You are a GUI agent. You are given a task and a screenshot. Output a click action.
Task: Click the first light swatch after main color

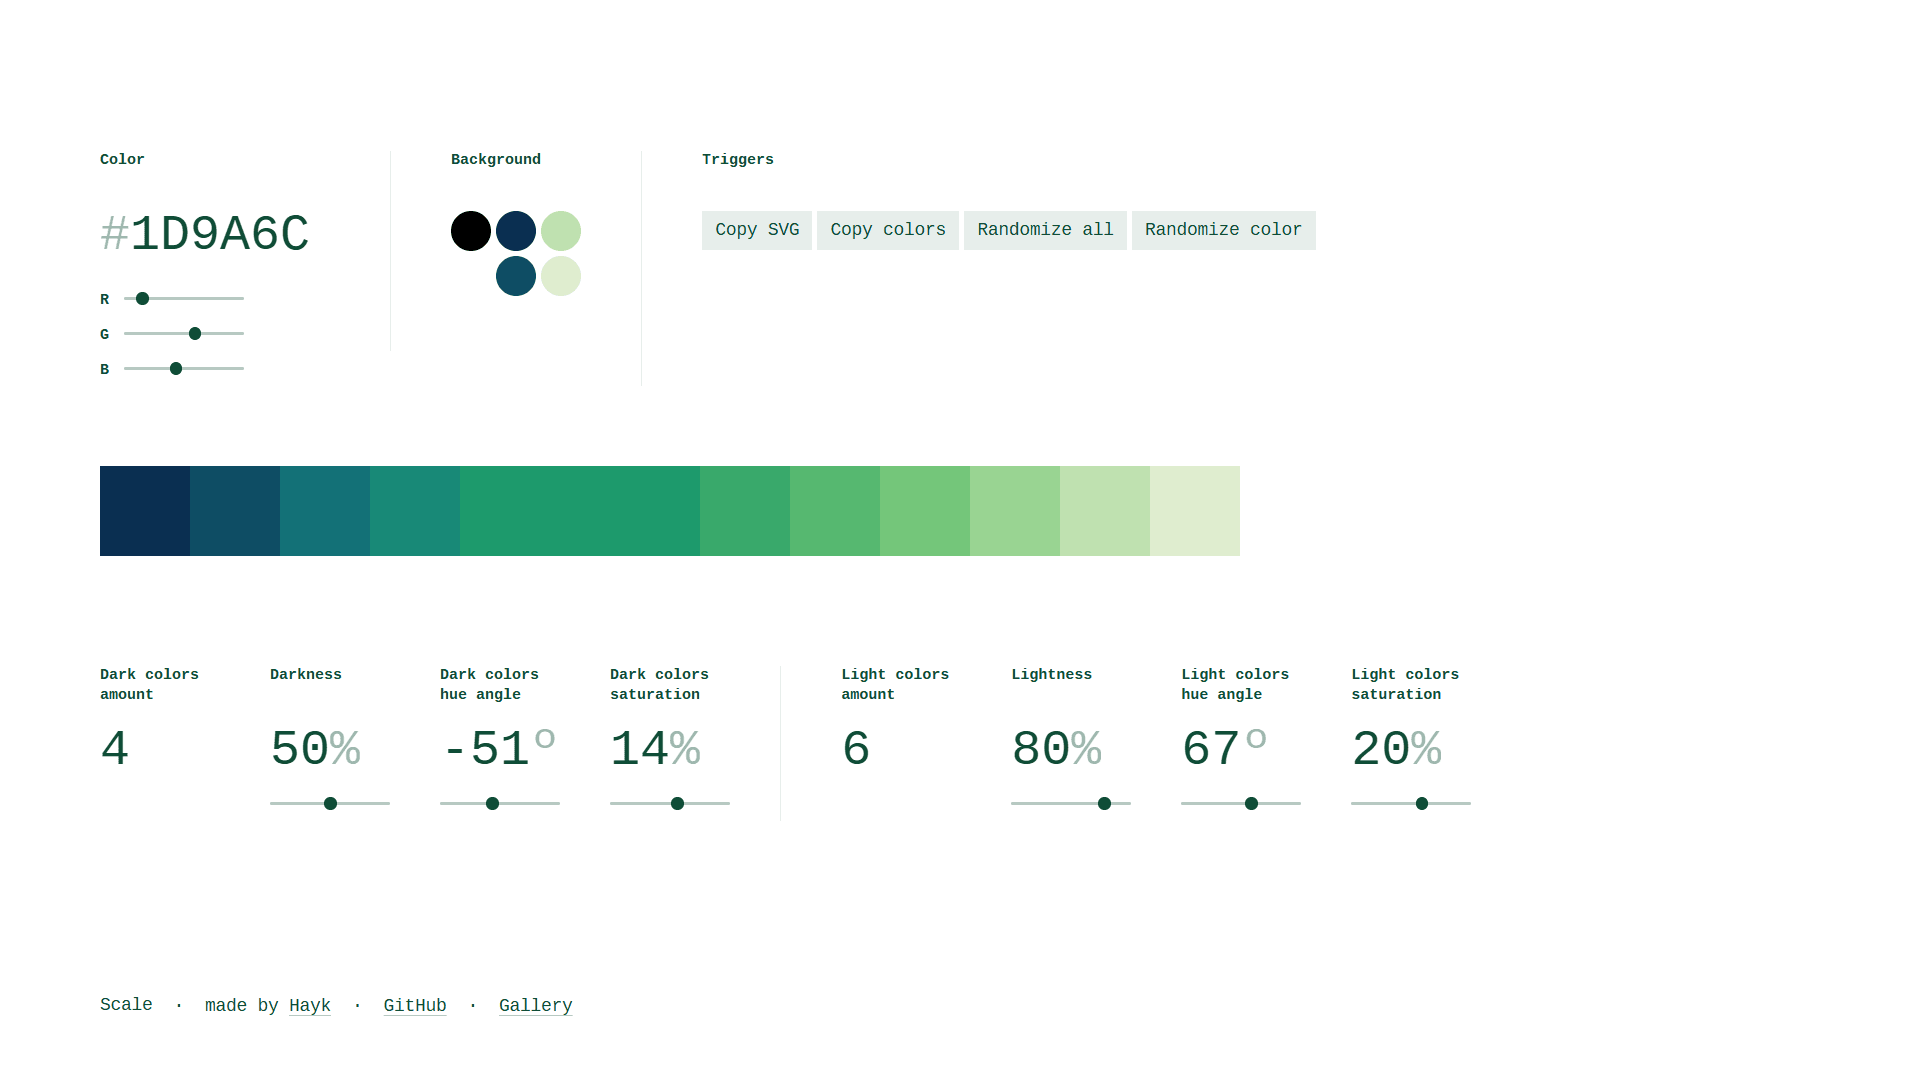tap(745, 511)
